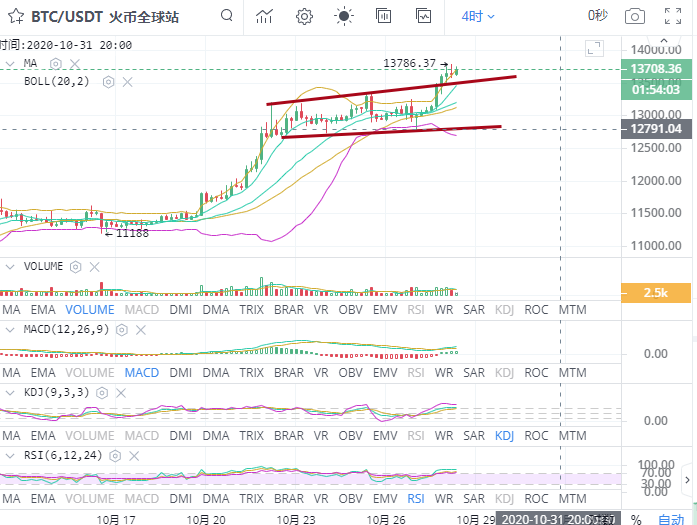697x525 pixels.
Task: Click the crosshair price label 12791.04
Action: pos(657,129)
